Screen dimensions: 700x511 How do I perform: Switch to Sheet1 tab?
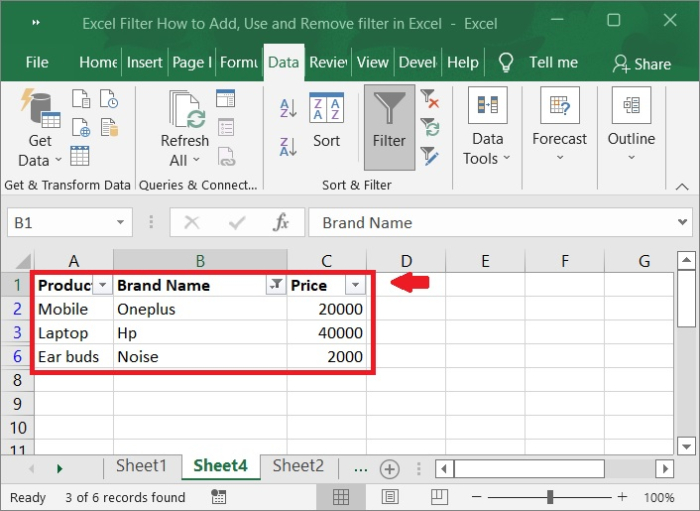[142, 466]
